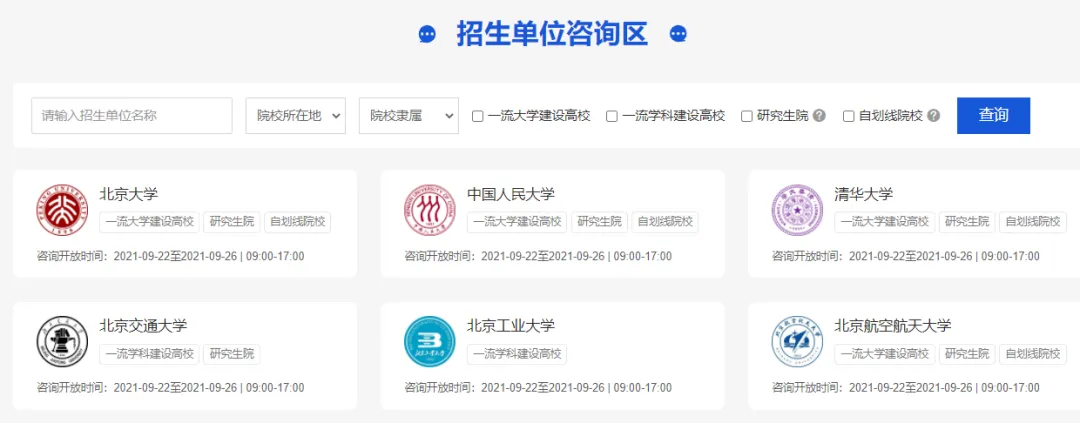Open the 北京航空航天大学 name link
Image resolution: width=1080 pixels, height=423 pixels.
(x=893, y=326)
